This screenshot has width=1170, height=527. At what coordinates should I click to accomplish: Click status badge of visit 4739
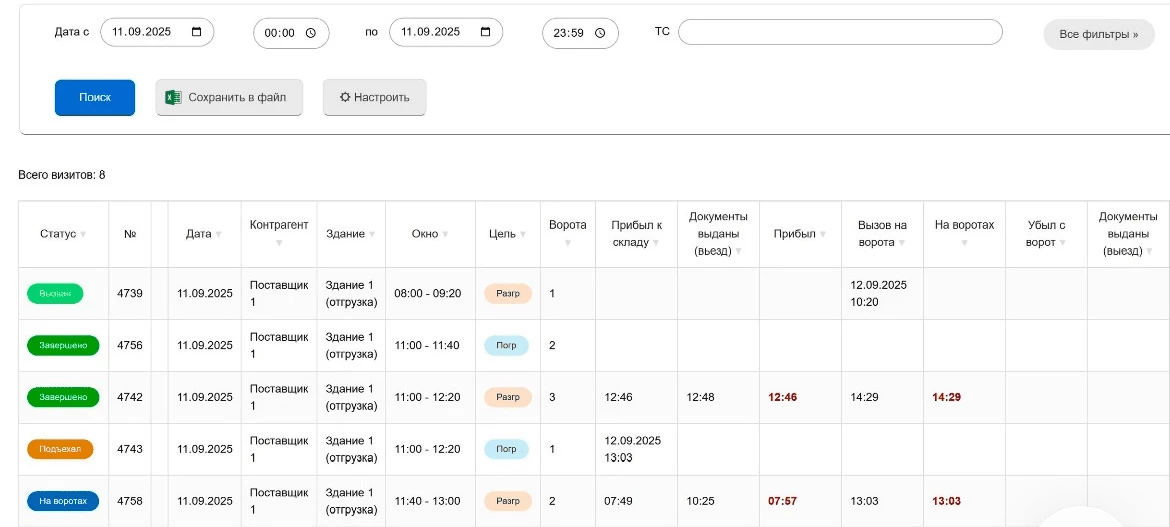55,293
